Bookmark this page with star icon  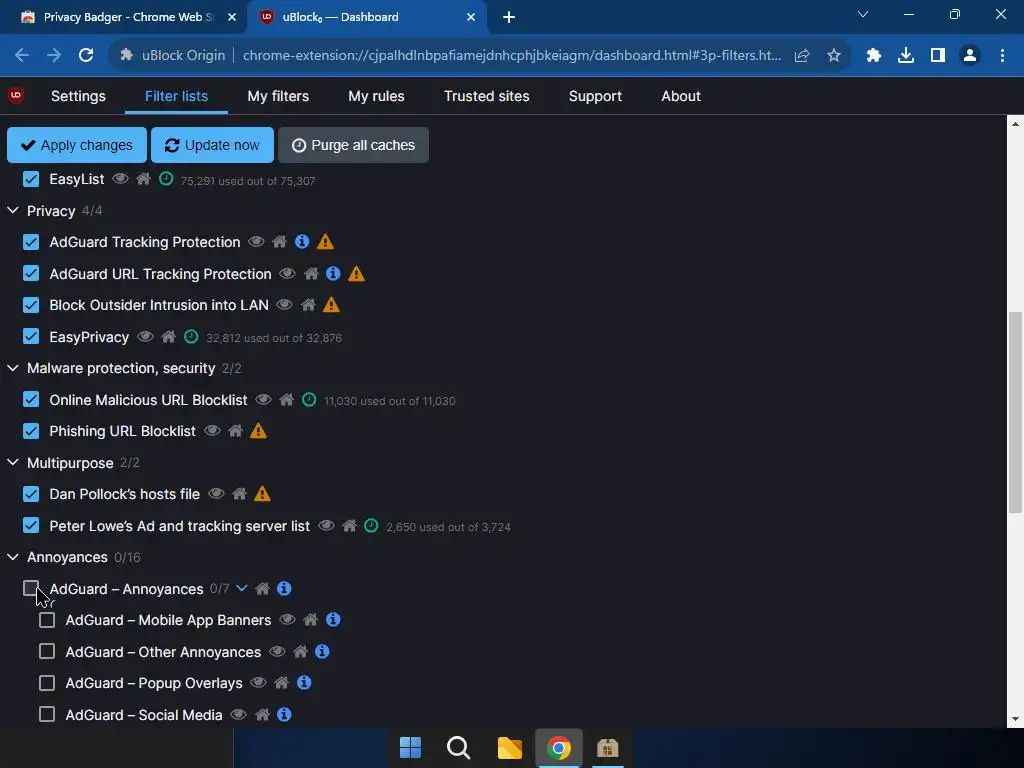(834, 56)
